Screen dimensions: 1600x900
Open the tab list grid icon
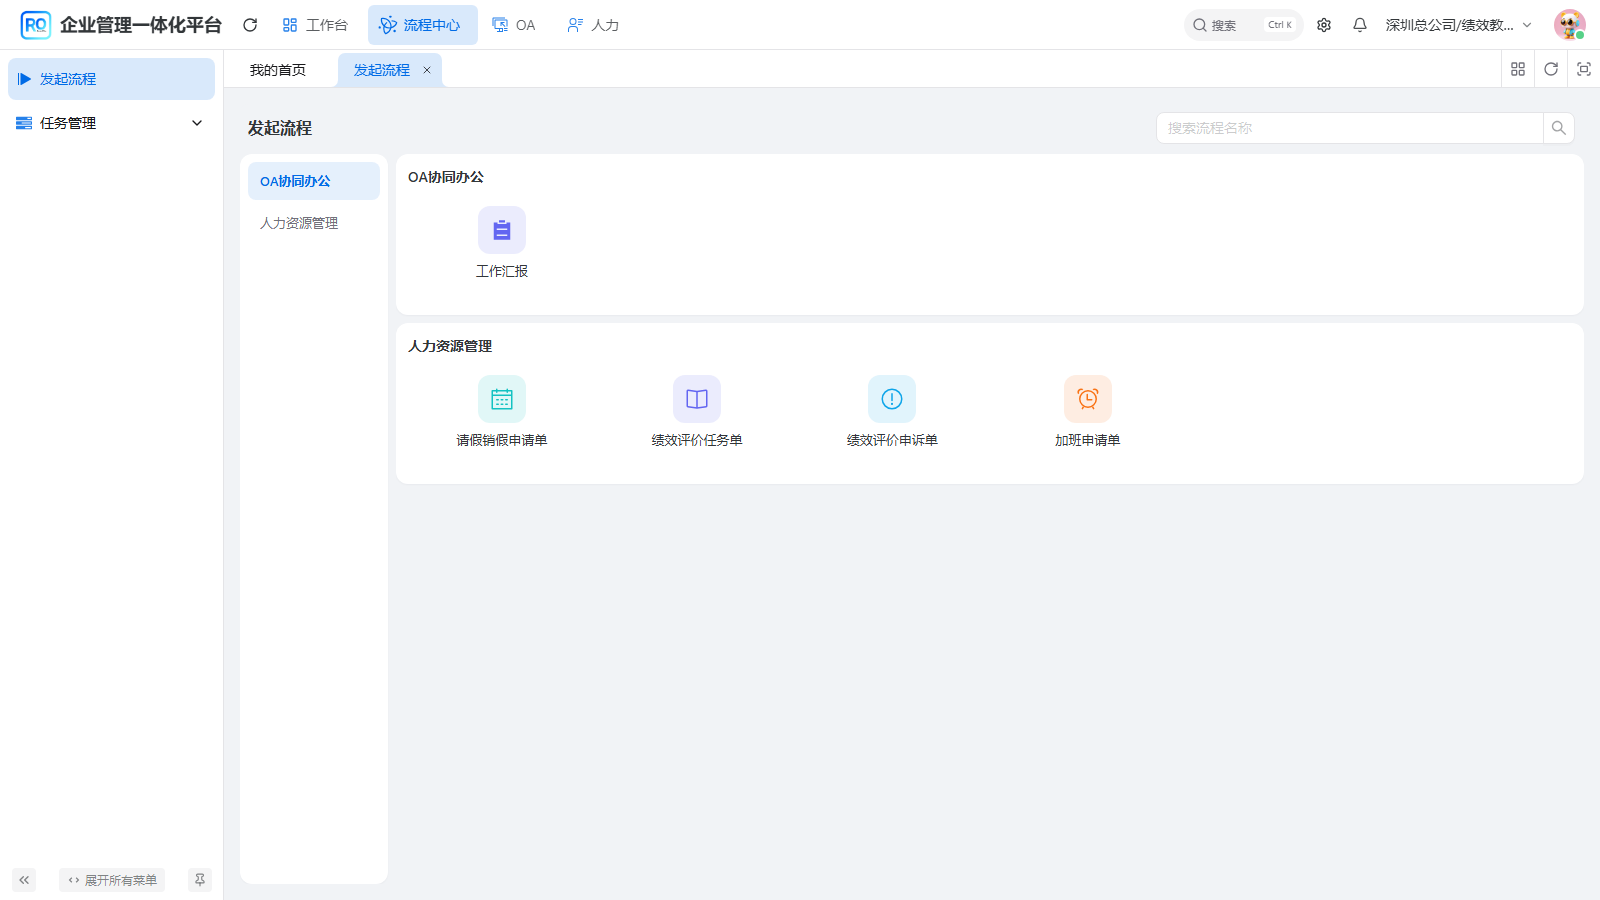[1518, 69]
